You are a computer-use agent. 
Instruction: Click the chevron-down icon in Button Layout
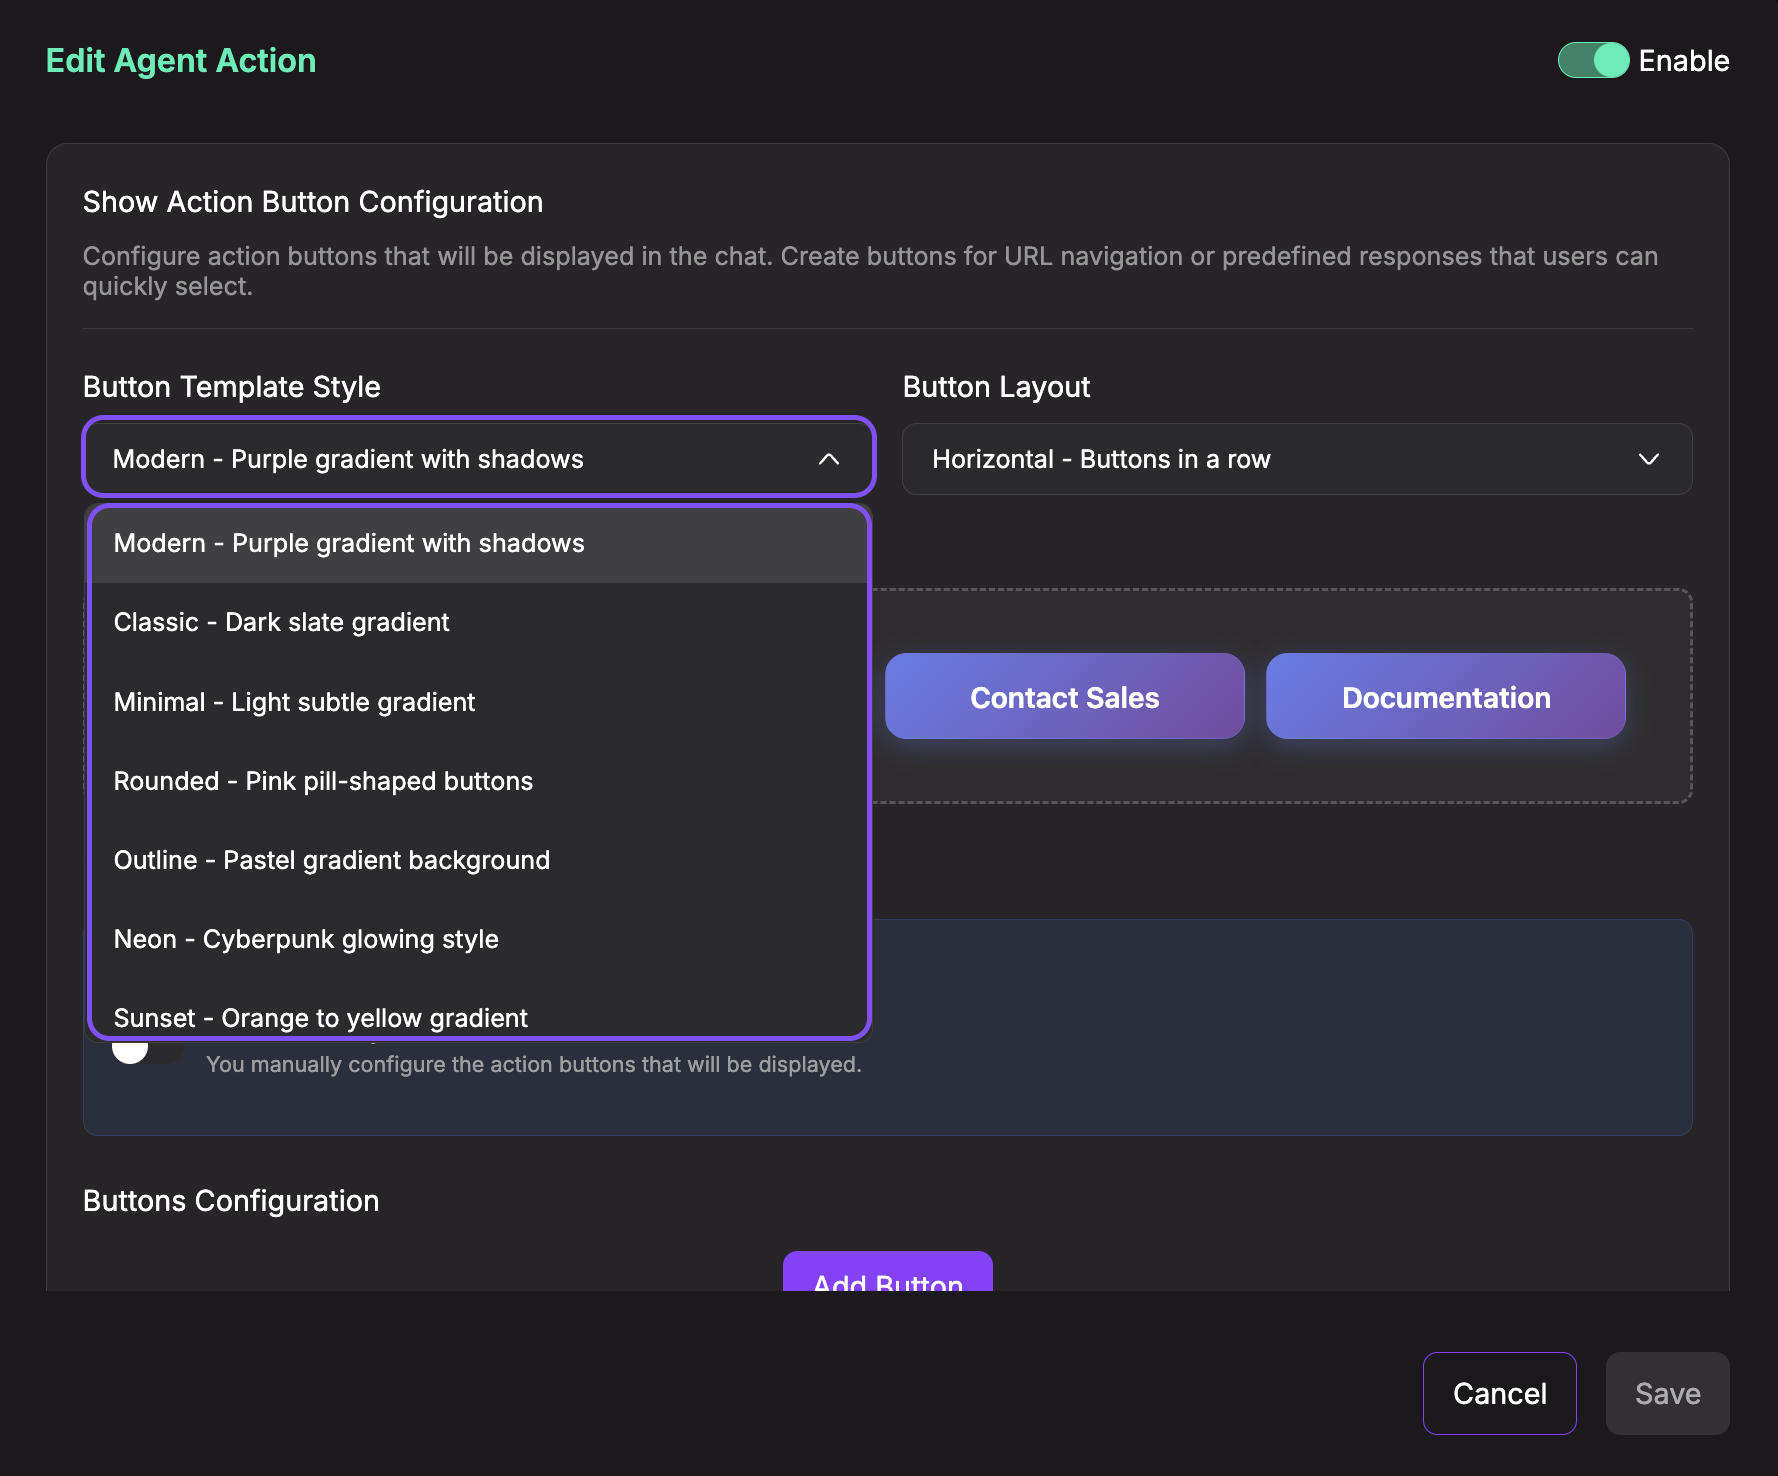pos(1648,459)
